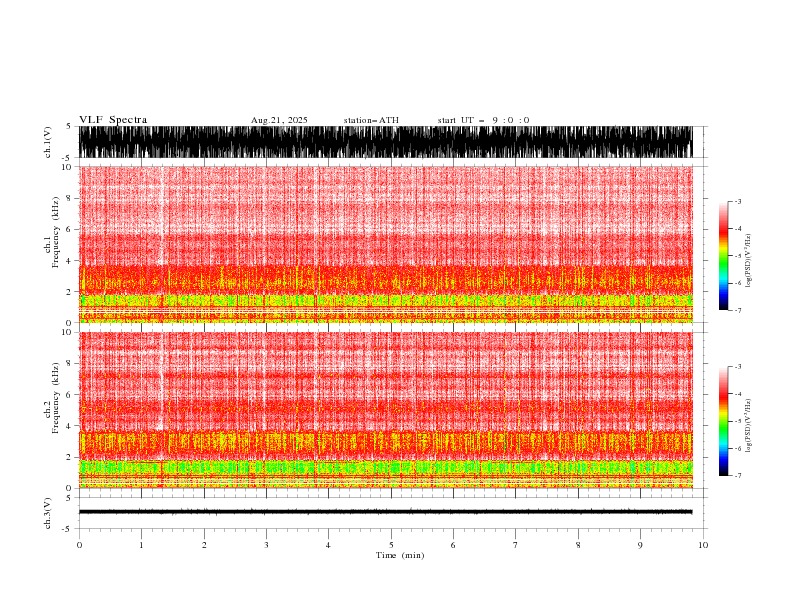Select the ch.1 colorbar "log(PSD)(V²/Hz)" label
792x612 pixels.
[x=749, y=261]
